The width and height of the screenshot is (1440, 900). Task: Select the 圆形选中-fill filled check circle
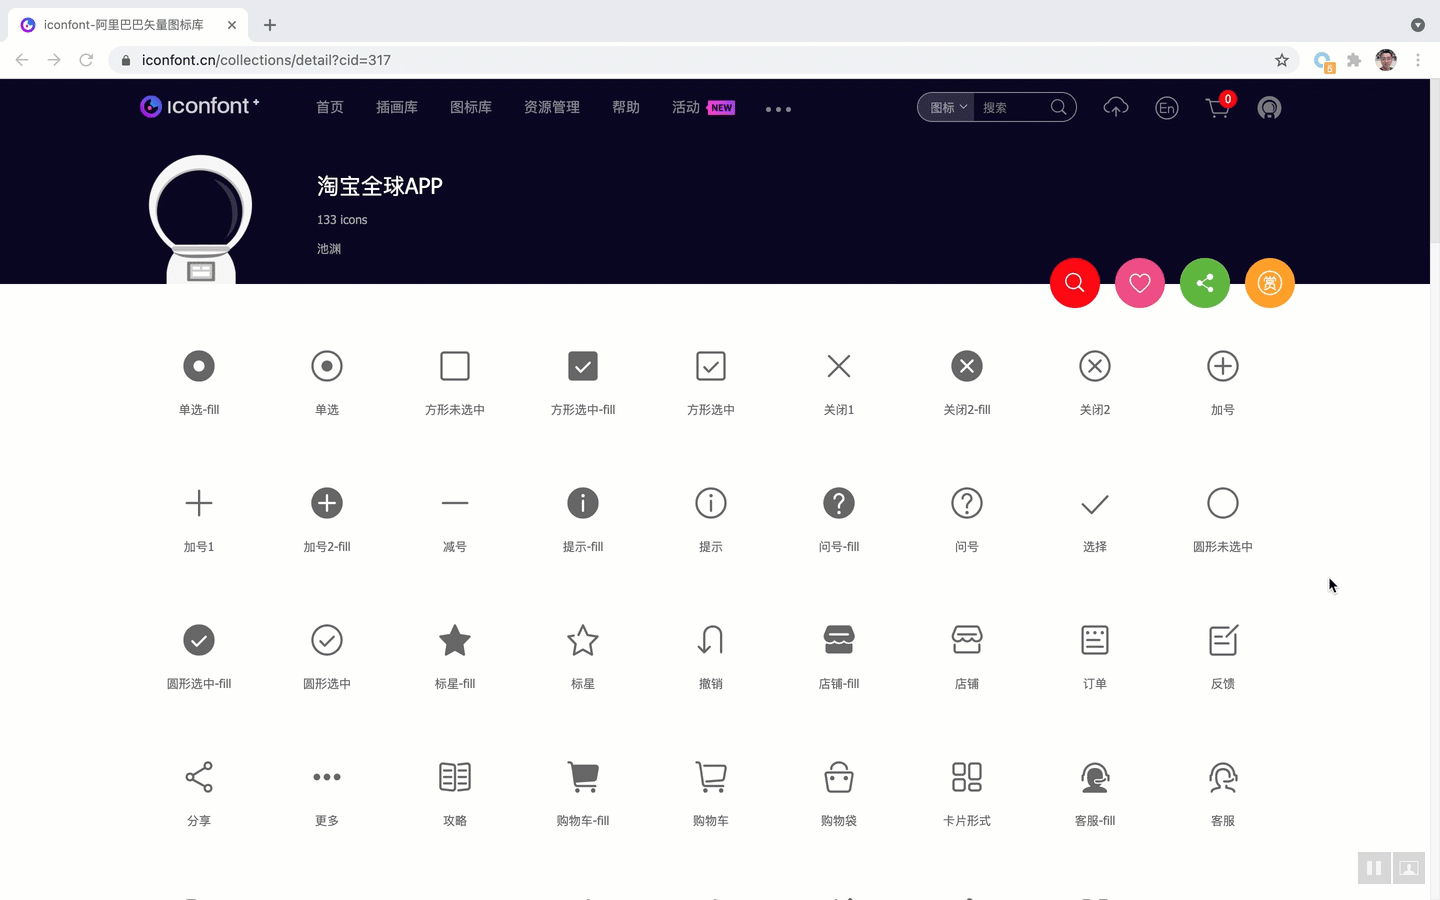point(199,640)
